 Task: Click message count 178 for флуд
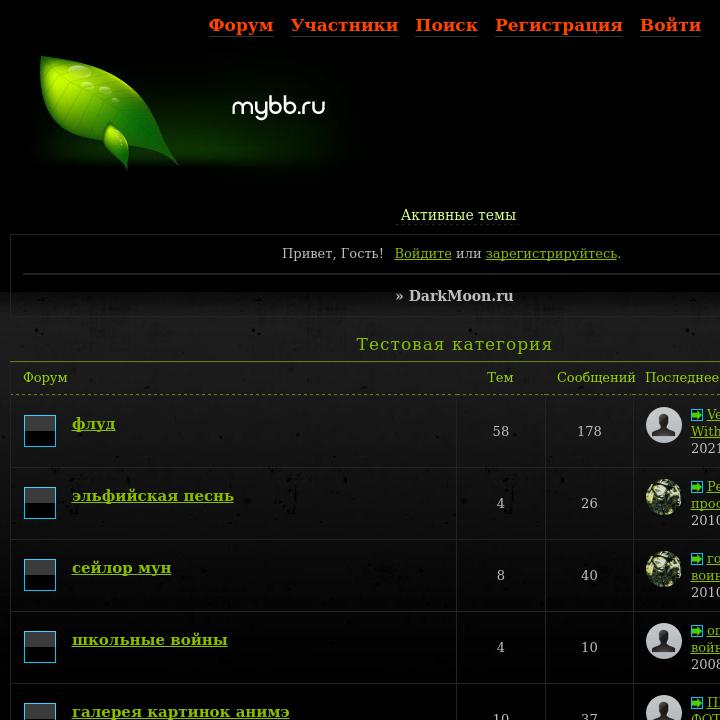coord(589,431)
